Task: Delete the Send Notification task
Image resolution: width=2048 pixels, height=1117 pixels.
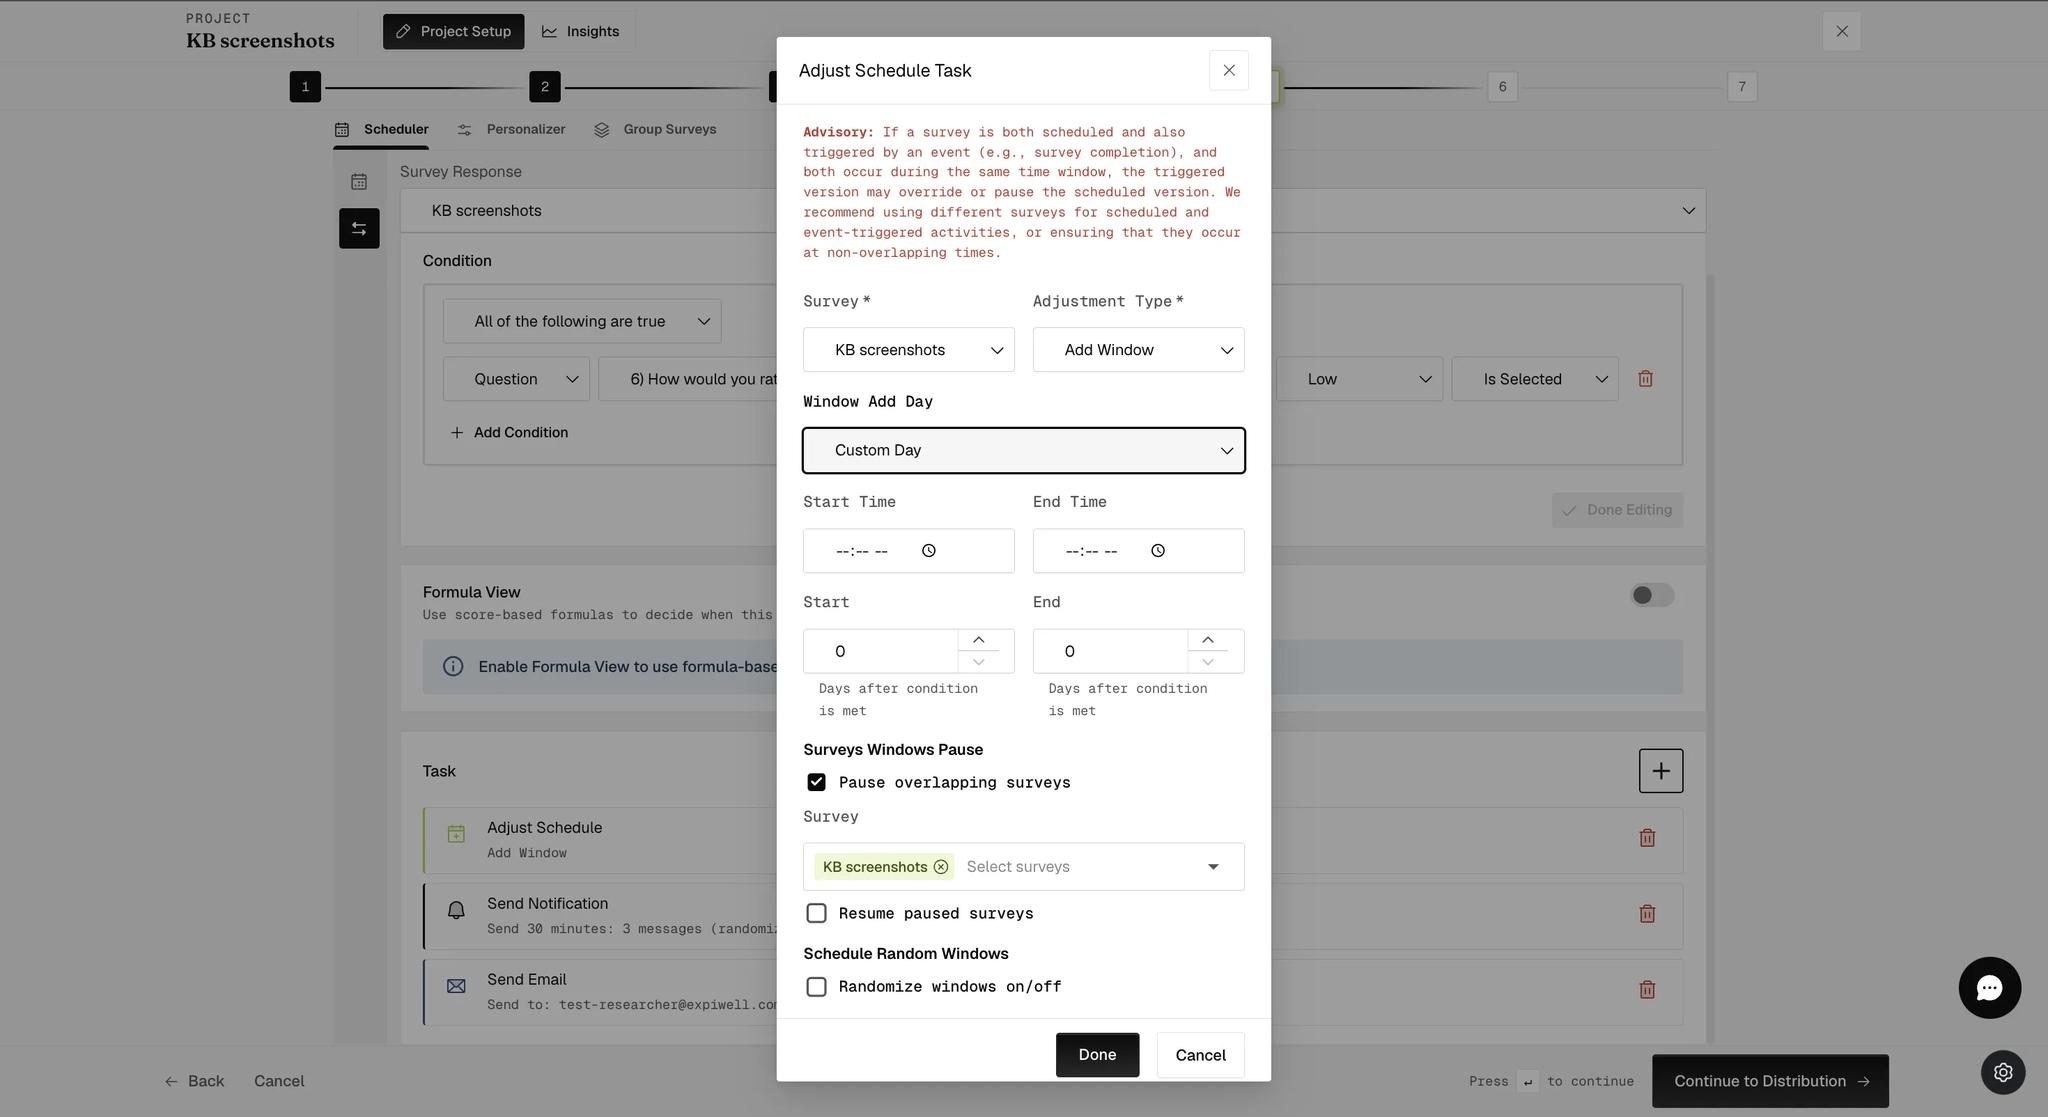Action: (x=1647, y=914)
